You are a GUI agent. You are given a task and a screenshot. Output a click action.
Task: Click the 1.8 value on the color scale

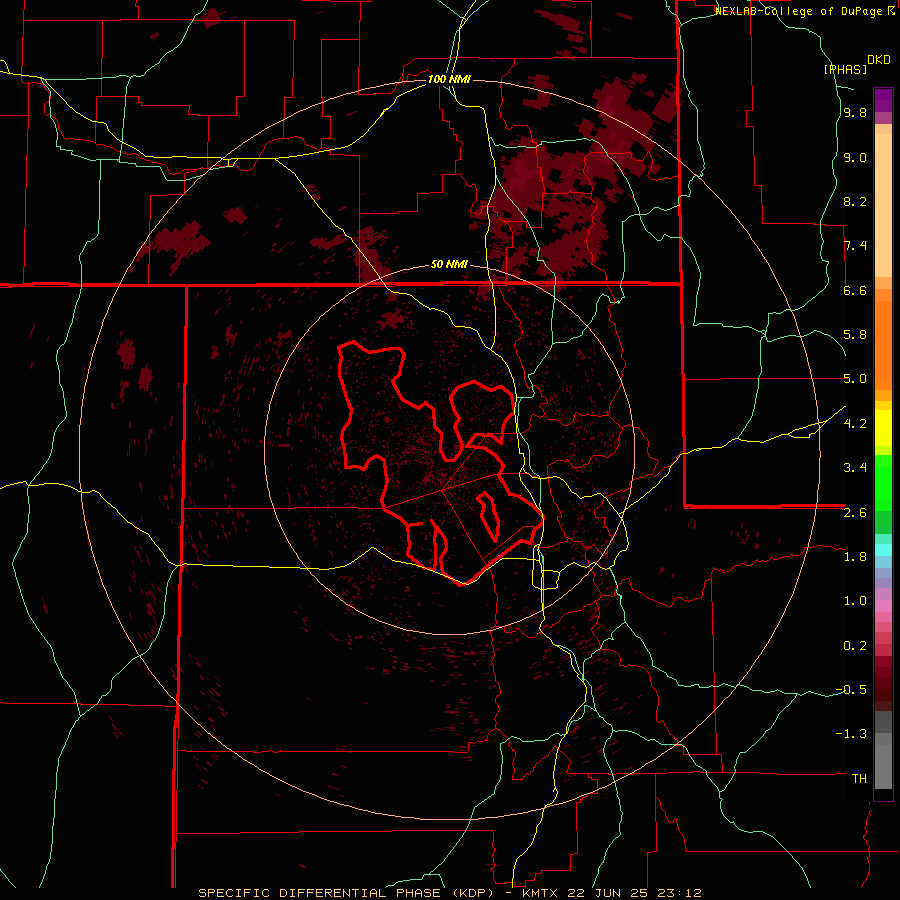[x=855, y=557]
